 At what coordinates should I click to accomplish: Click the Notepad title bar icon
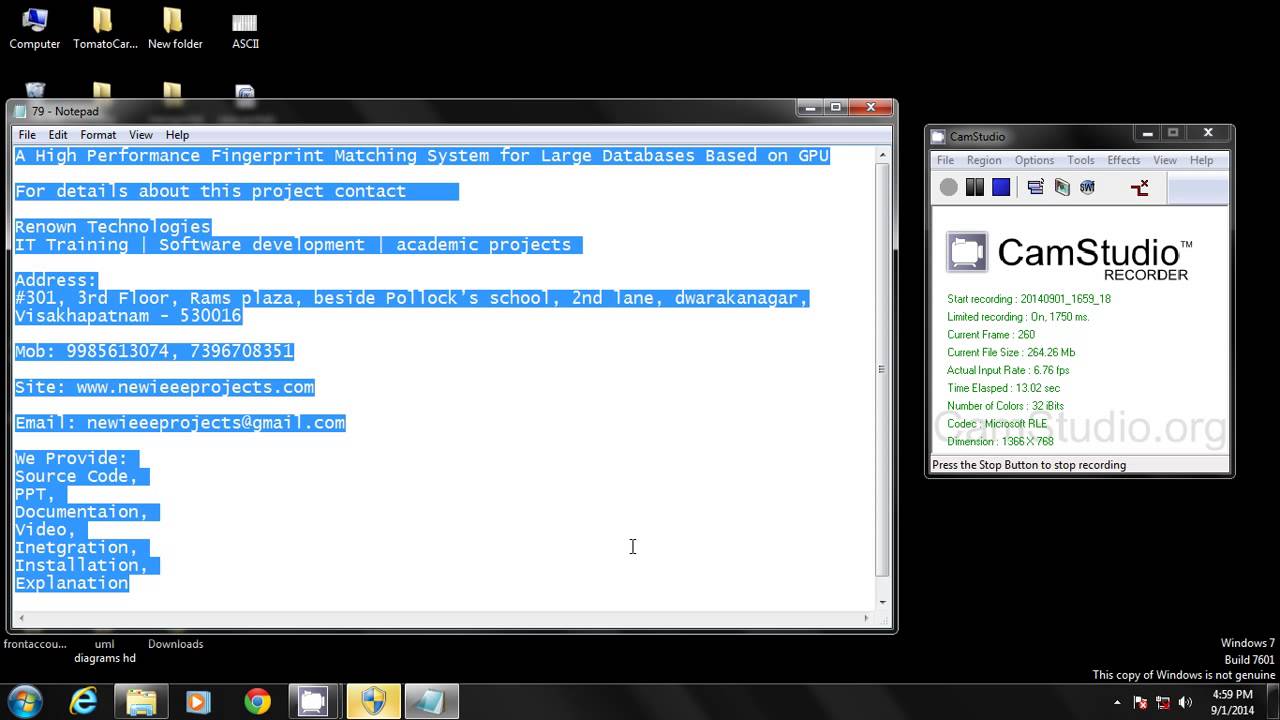pyautogui.click(x=21, y=111)
